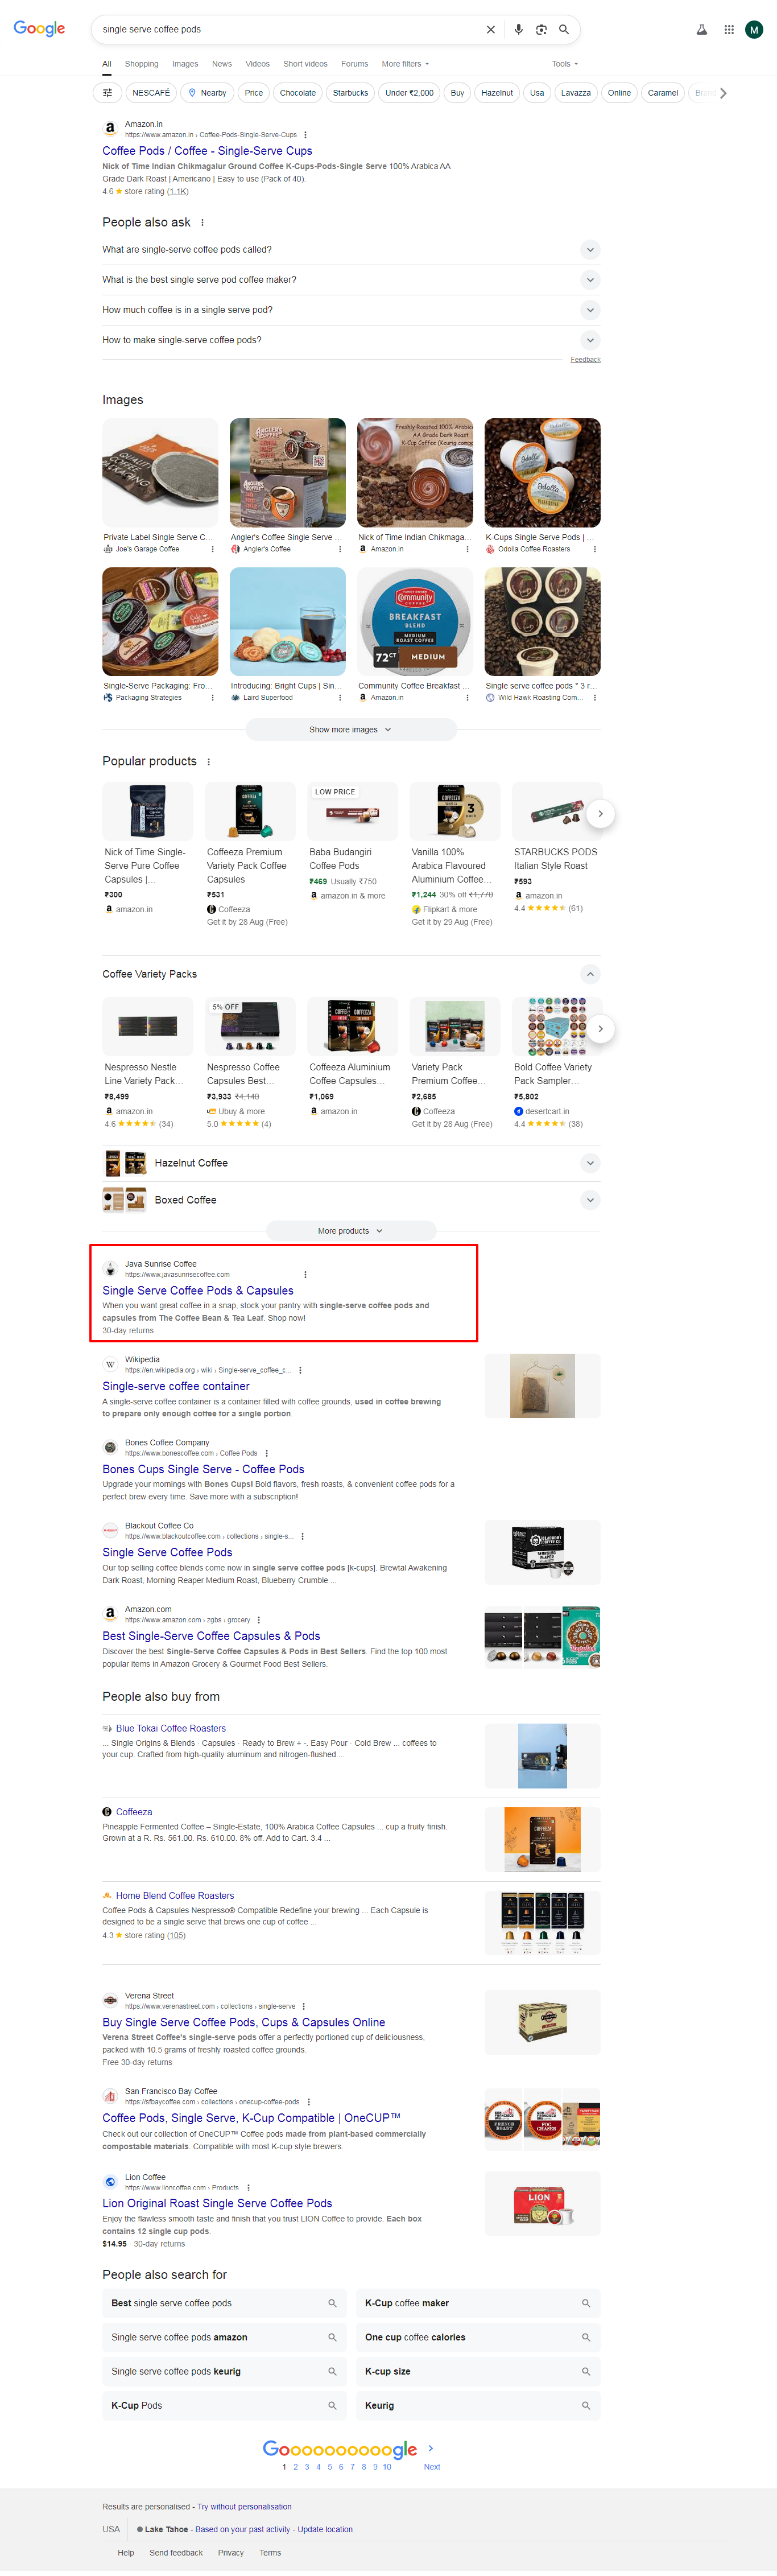Toggle the Under ₹2,000 filter chip

tap(410, 93)
